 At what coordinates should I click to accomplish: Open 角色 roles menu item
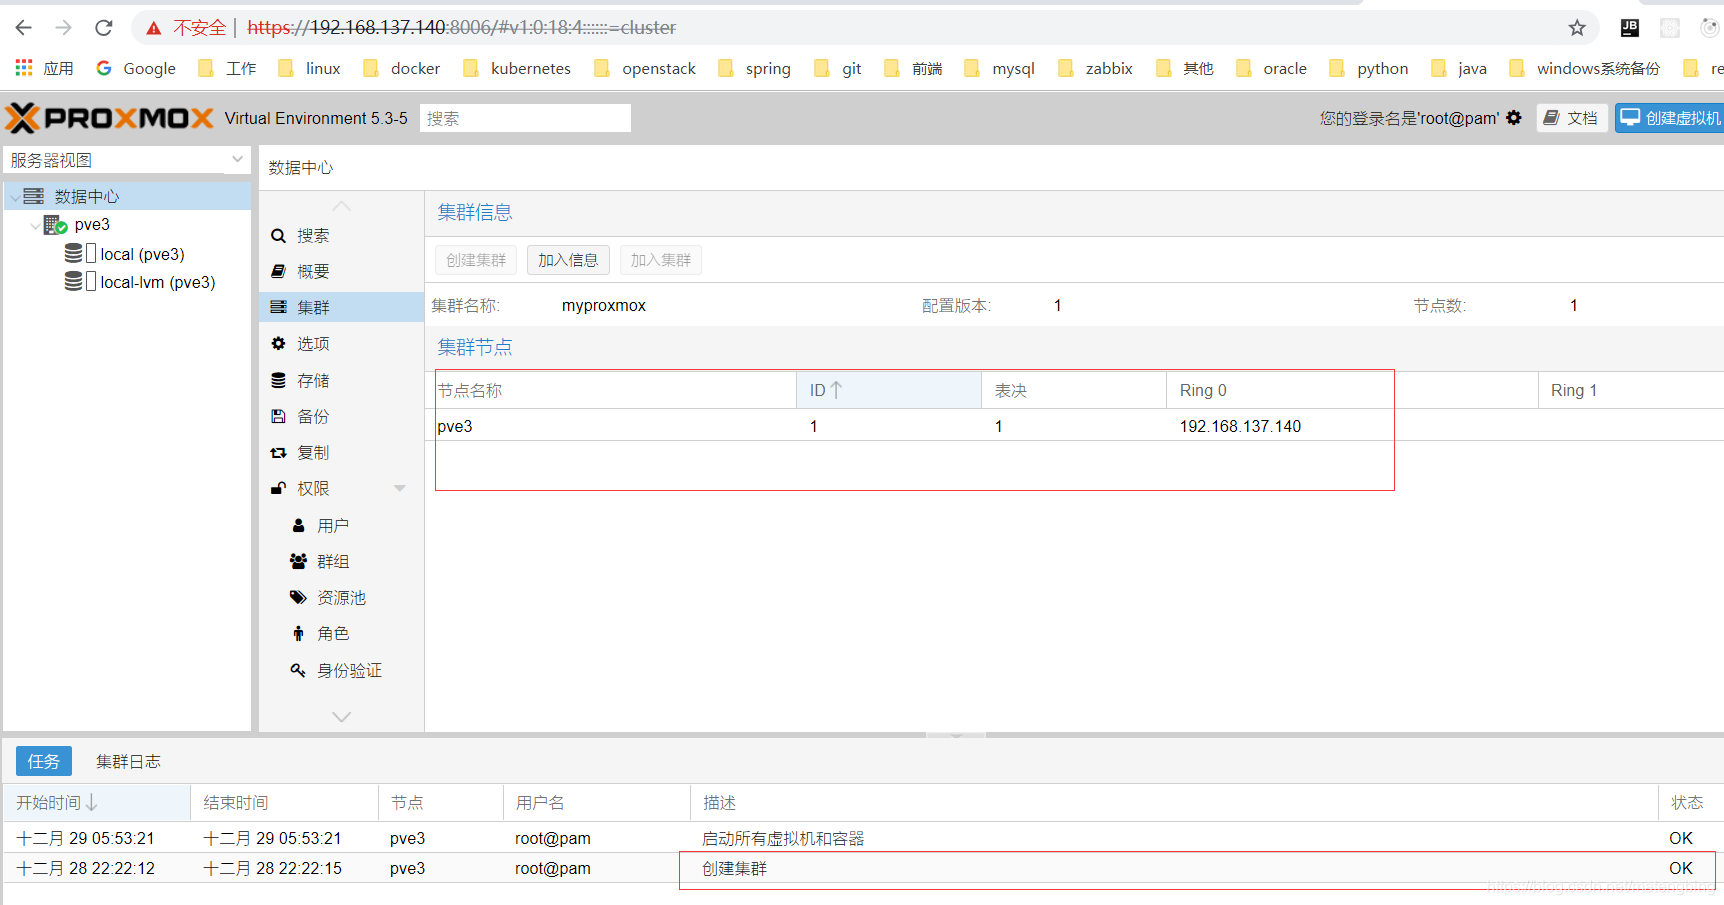click(x=341, y=634)
